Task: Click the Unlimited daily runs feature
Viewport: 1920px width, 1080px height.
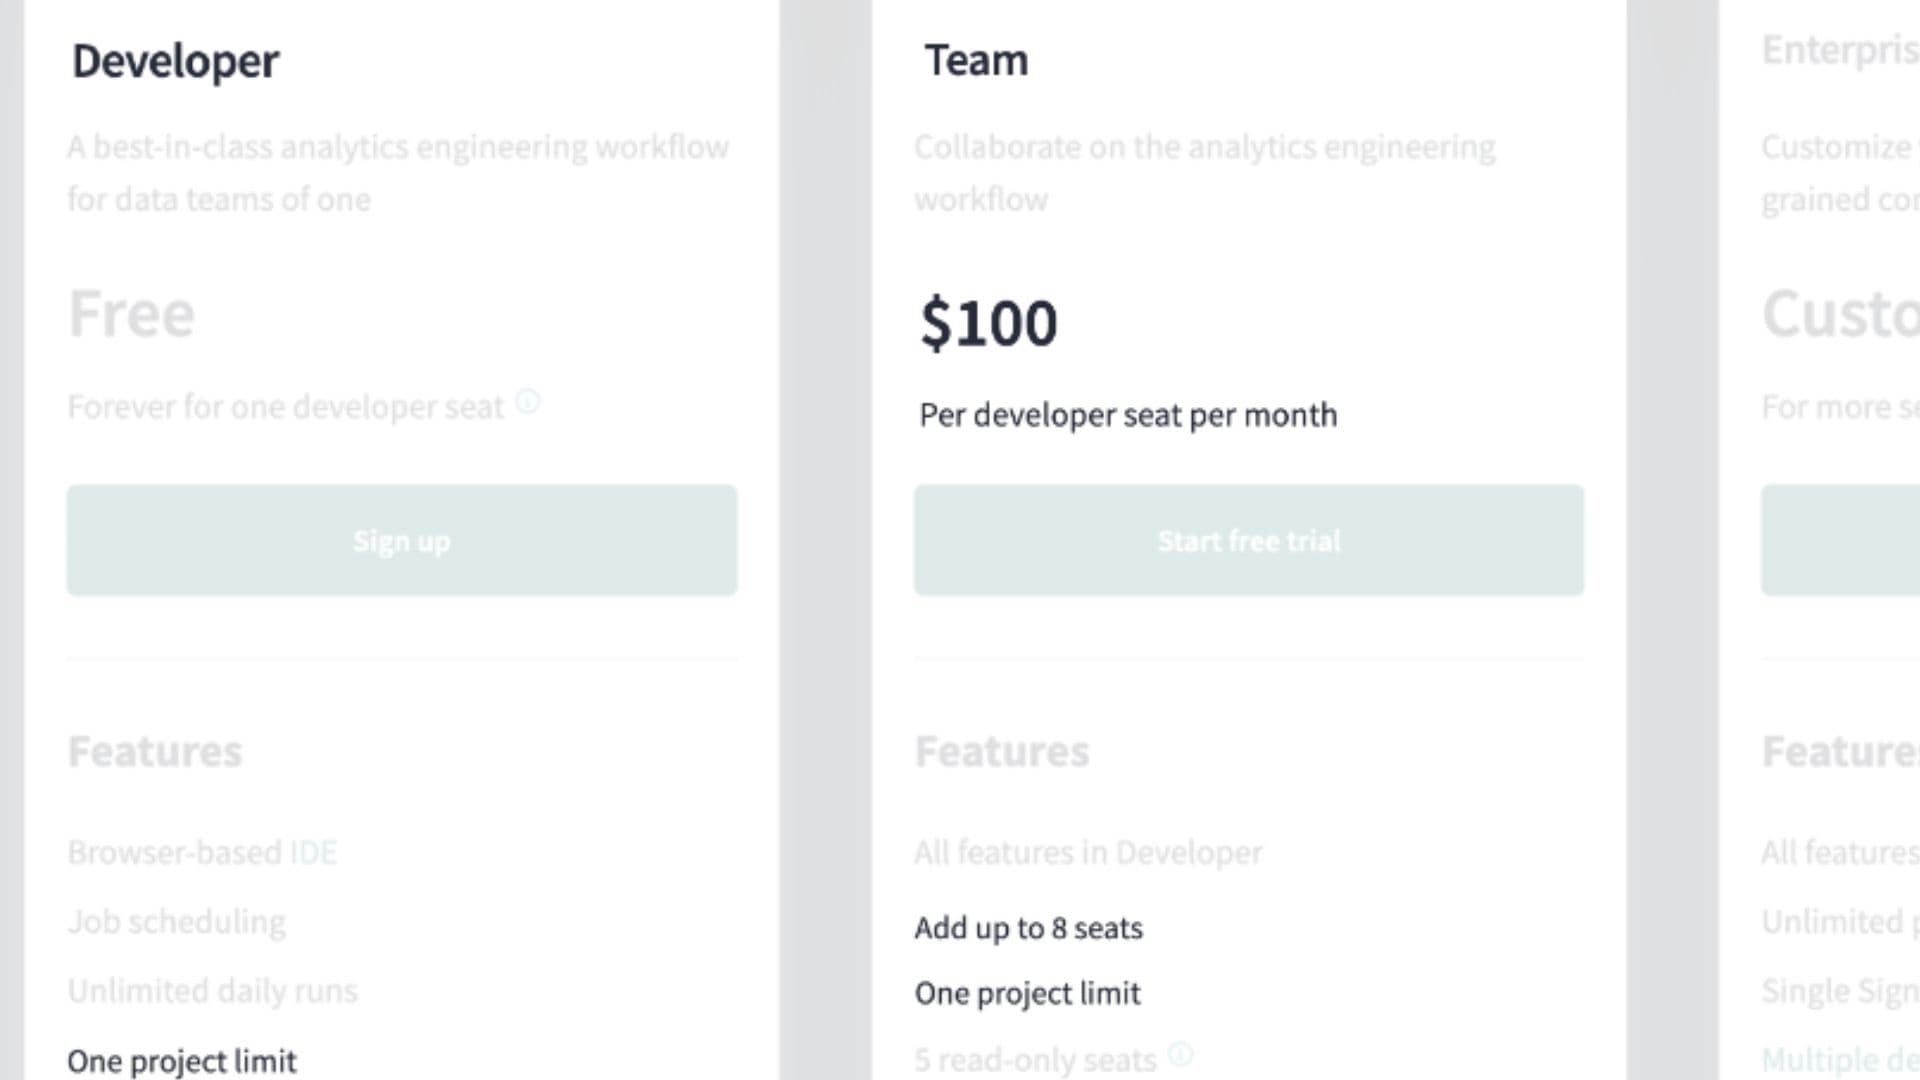Action: (213, 990)
